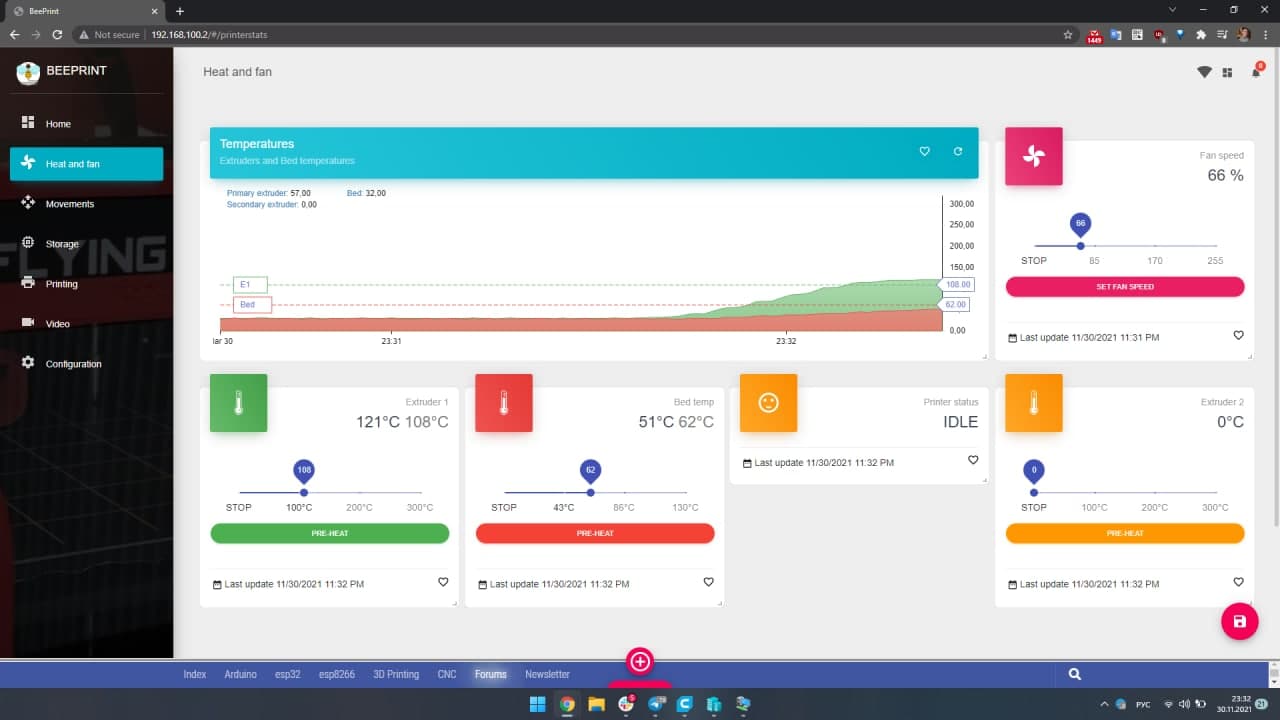This screenshot has height=720, width=1280.
Task: Toggle the heart on the Fan speed card
Action: 1238,336
